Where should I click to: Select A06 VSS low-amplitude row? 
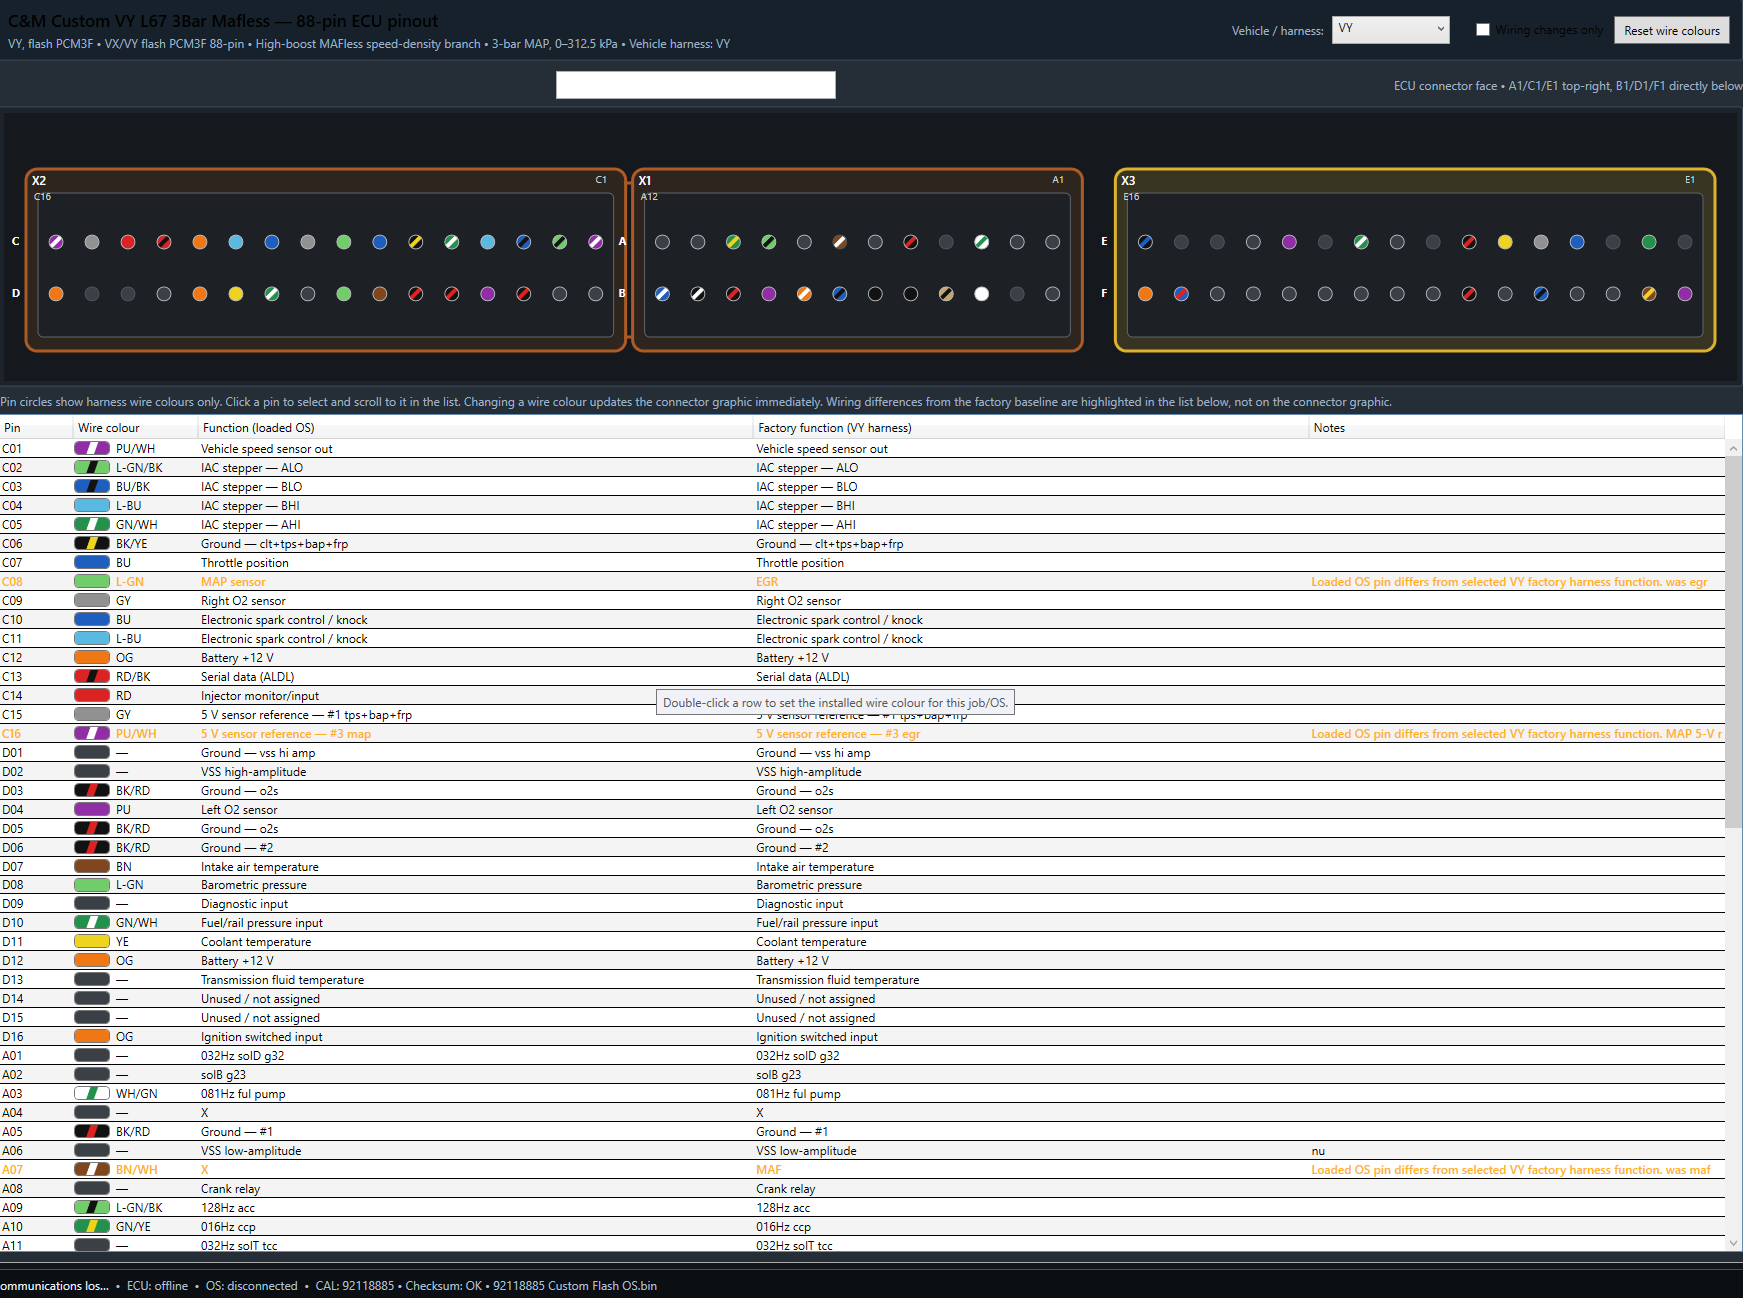(862, 1151)
